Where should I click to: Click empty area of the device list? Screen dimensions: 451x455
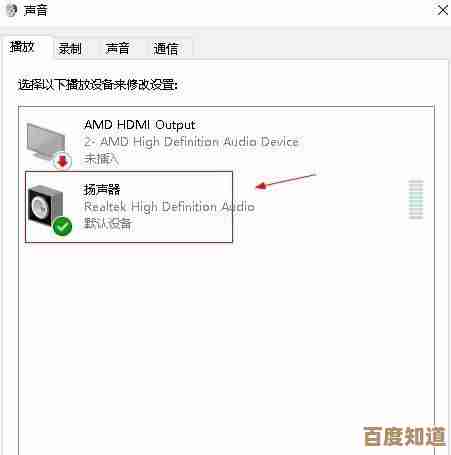pos(227,333)
